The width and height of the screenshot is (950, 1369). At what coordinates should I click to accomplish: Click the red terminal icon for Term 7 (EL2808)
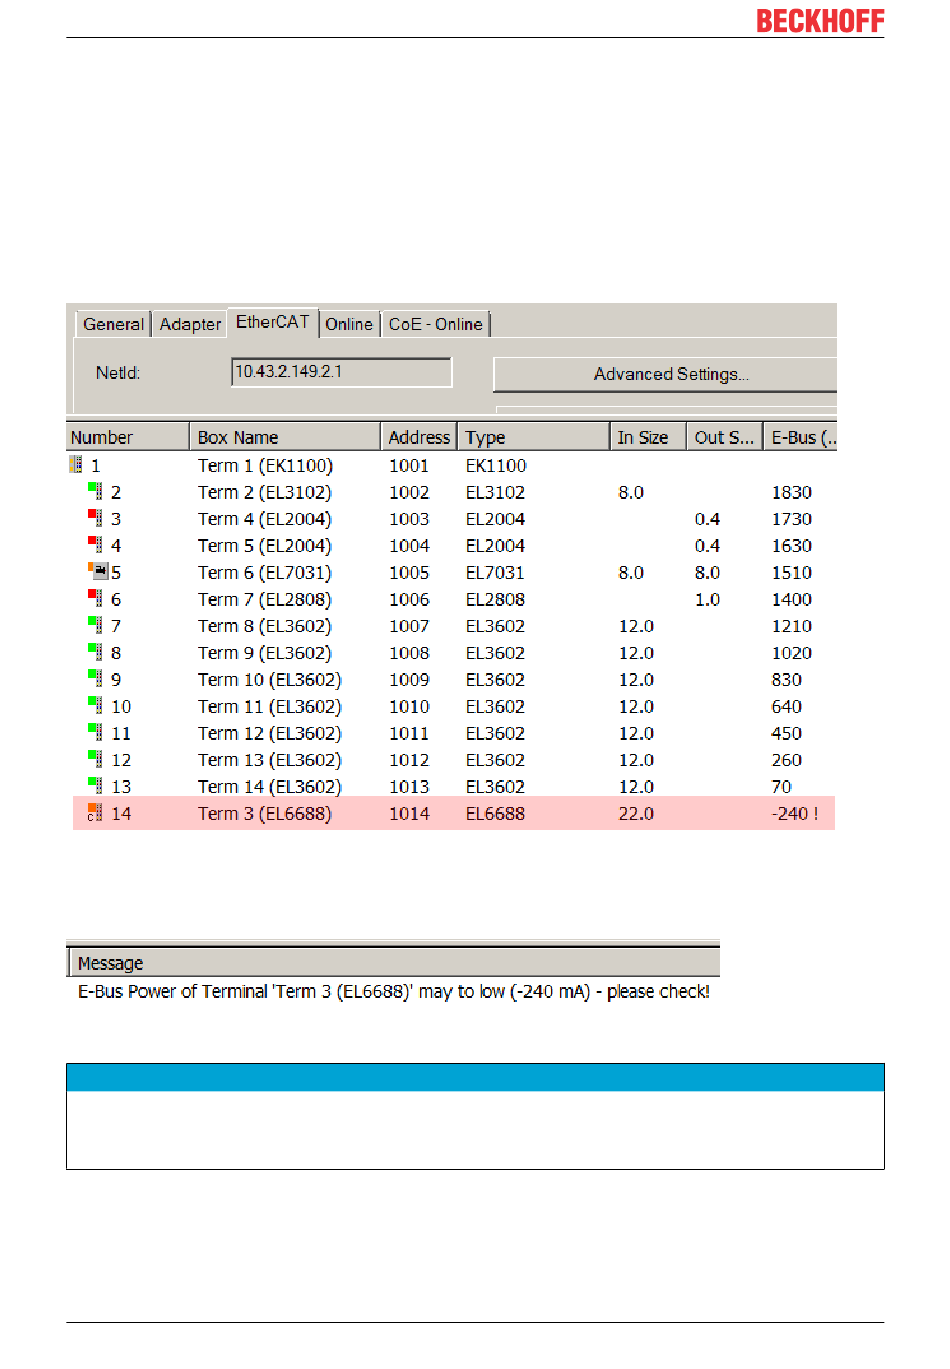(95, 598)
